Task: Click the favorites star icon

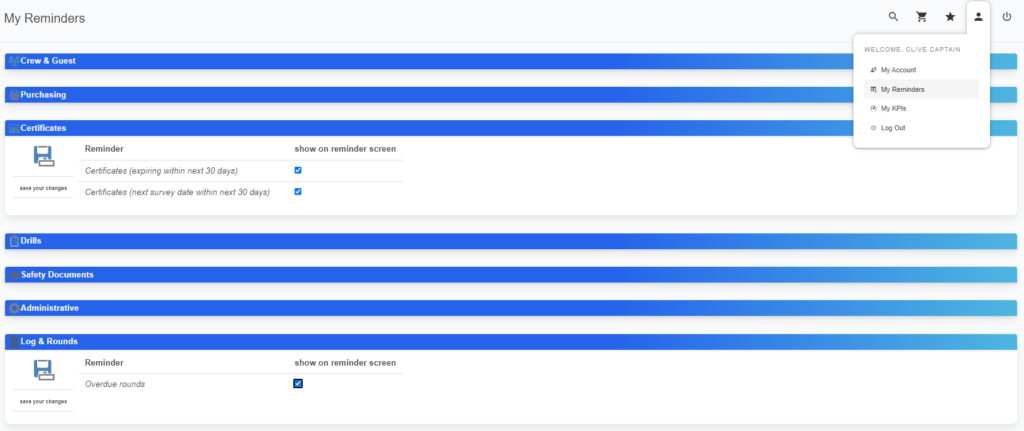Action: click(x=950, y=17)
